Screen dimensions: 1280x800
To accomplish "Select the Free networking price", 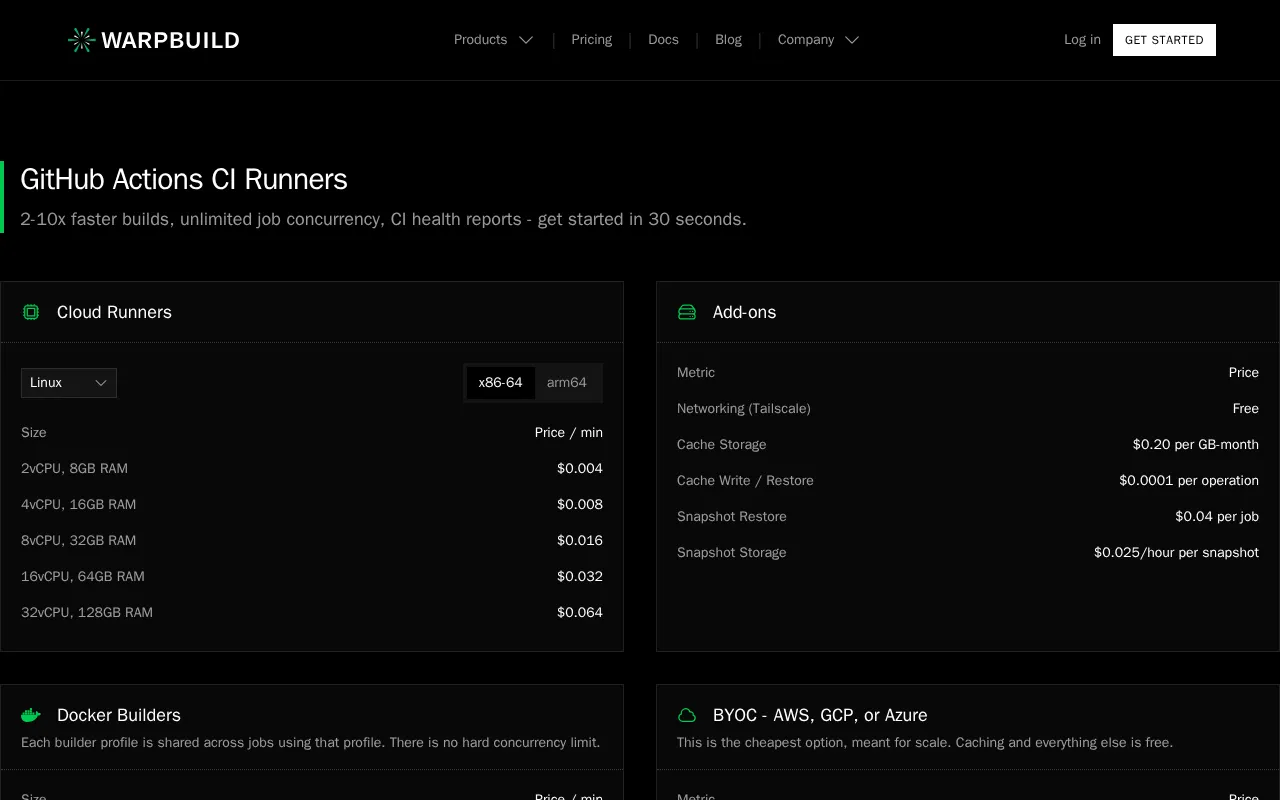I will 1246,409.
